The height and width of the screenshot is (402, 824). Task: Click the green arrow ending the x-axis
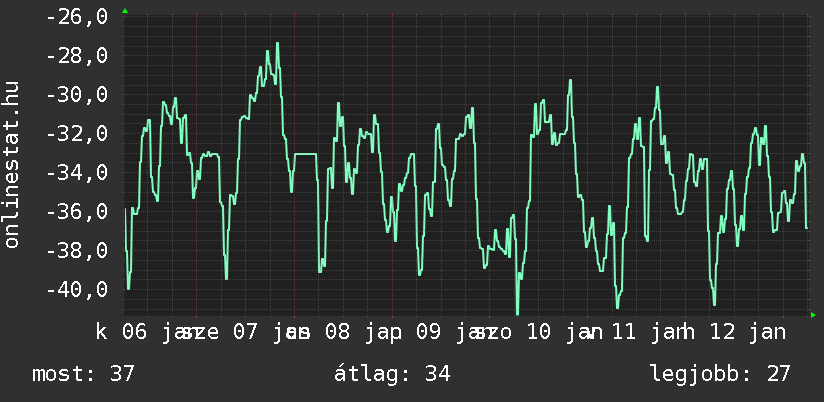pos(813,315)
